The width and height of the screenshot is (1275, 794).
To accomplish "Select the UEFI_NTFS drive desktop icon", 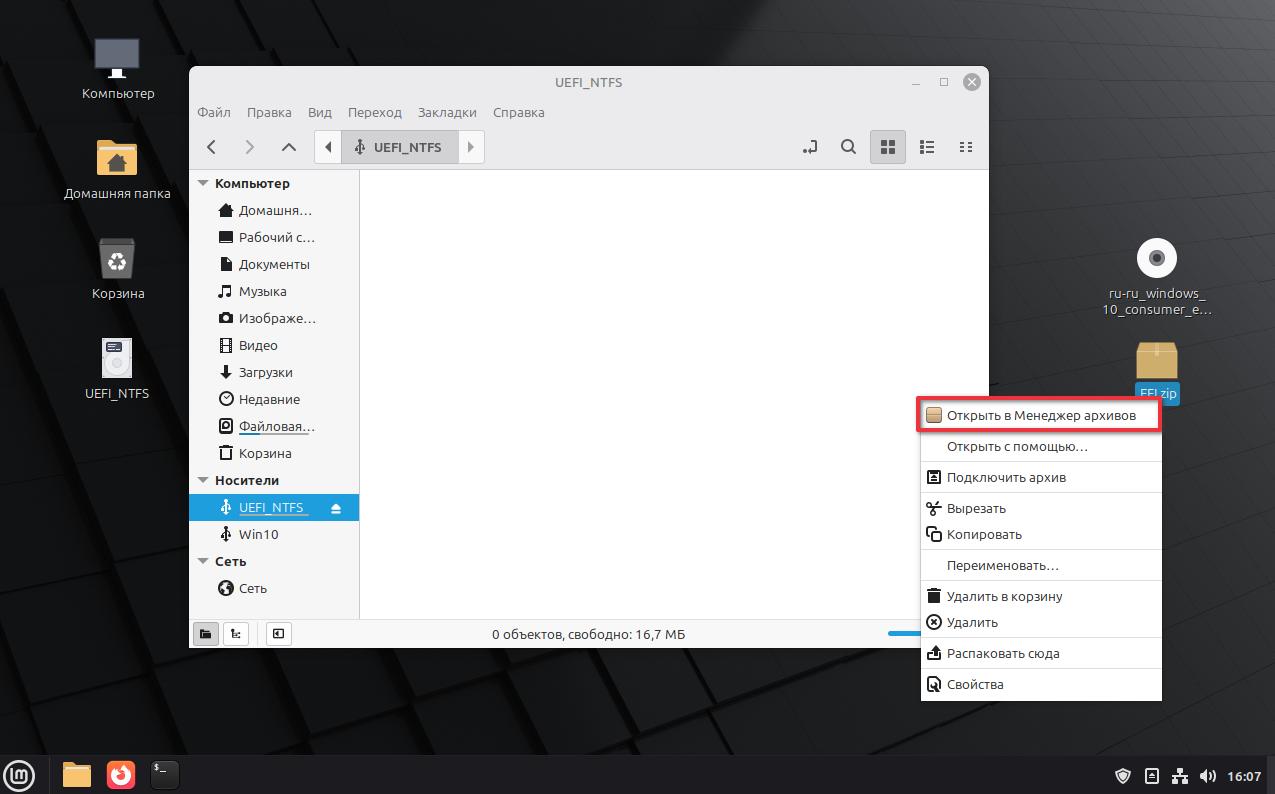I will [117, 368].
